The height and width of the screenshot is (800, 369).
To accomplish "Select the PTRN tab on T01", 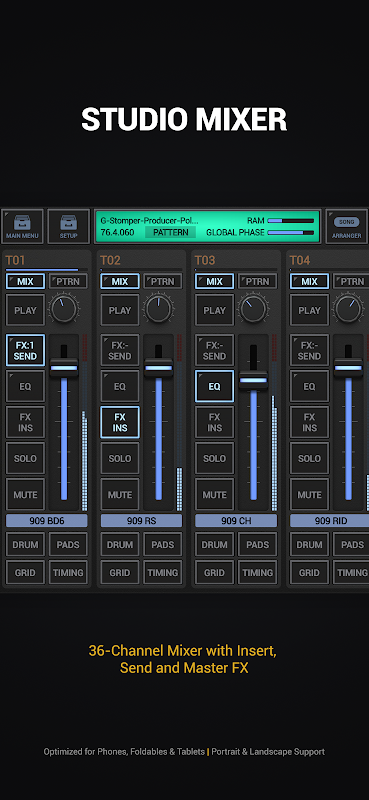I will click(x=68, y=281).
